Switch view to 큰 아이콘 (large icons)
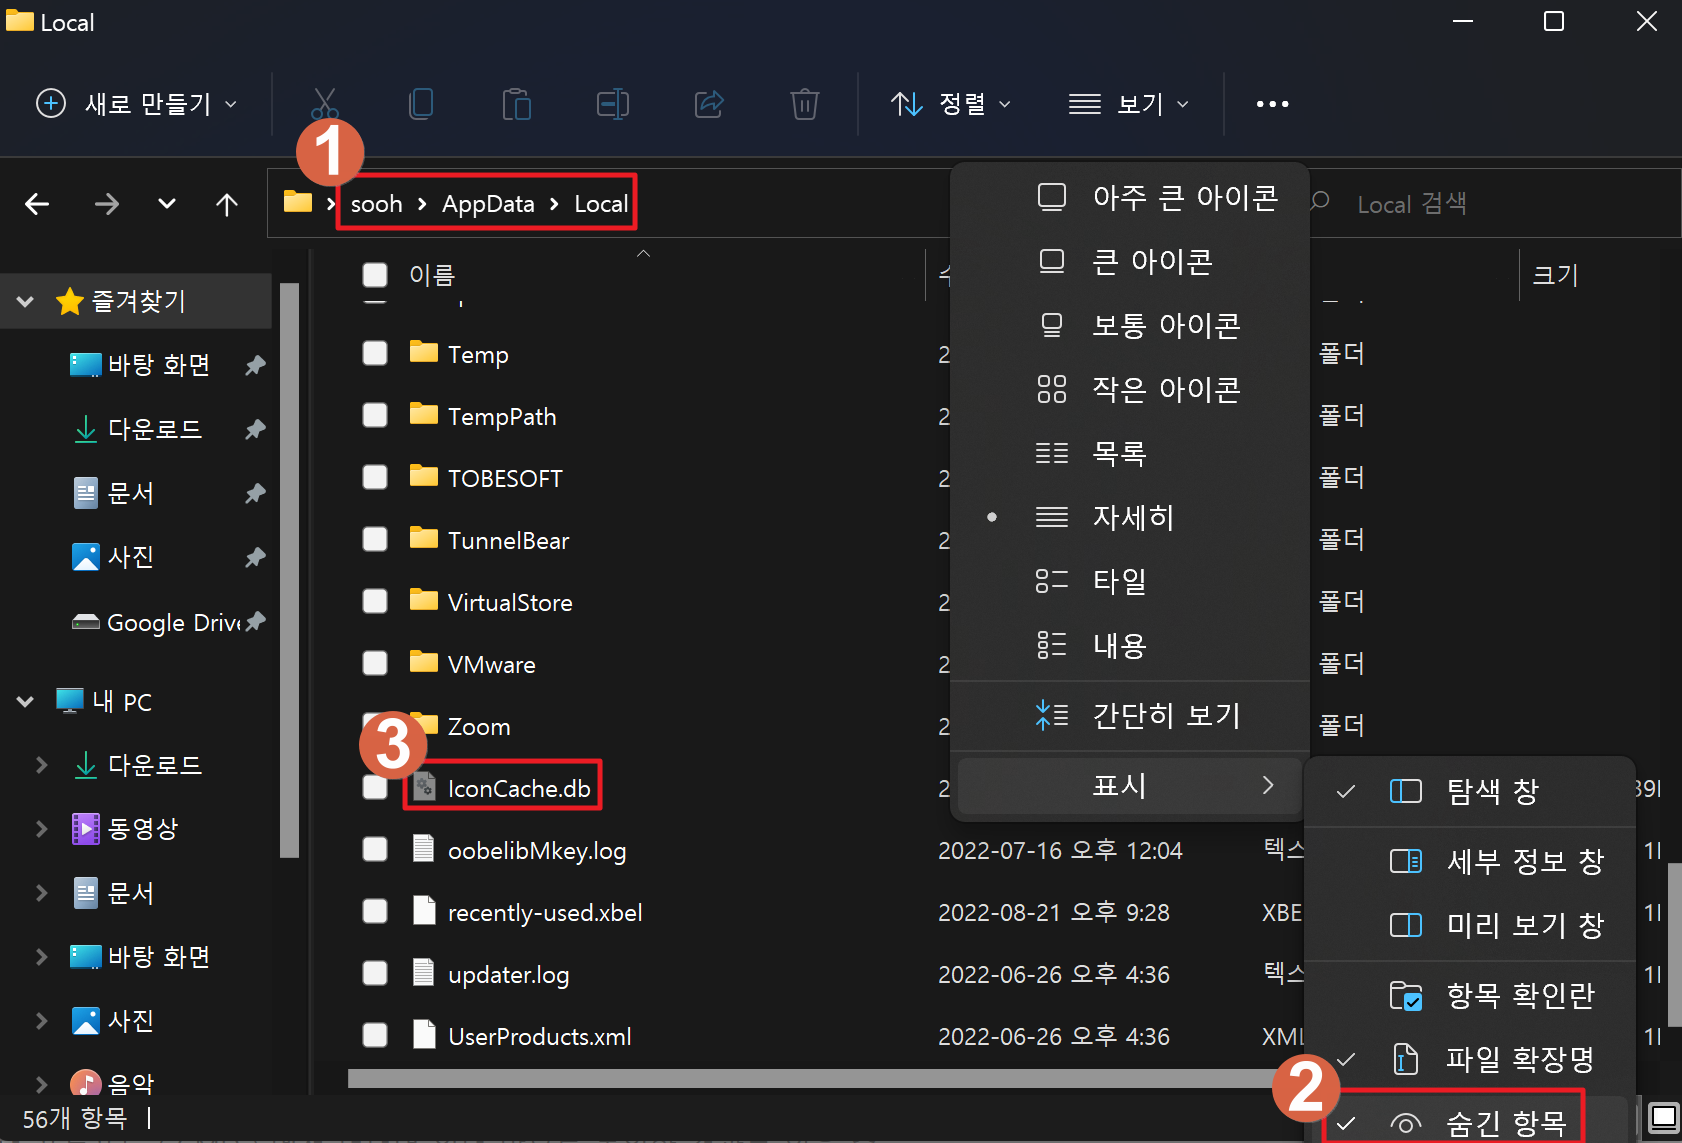 [x=1152, y=261]
